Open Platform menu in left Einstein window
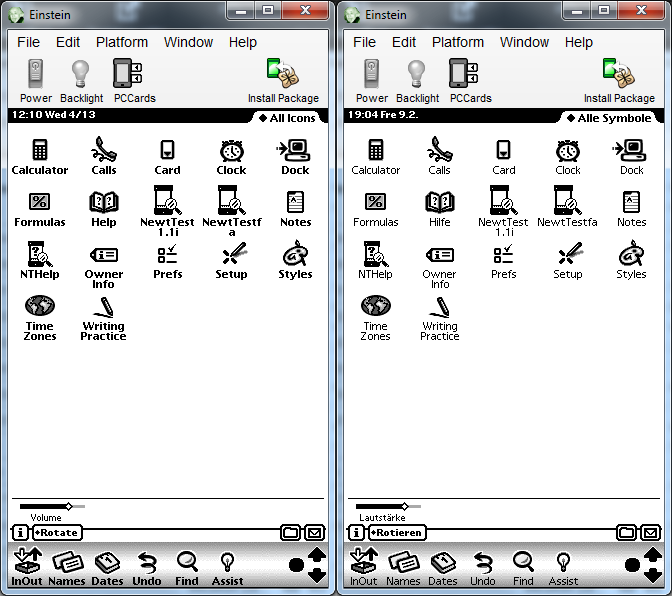This screenshot has height=596, width=672. (x=122, y=42)
